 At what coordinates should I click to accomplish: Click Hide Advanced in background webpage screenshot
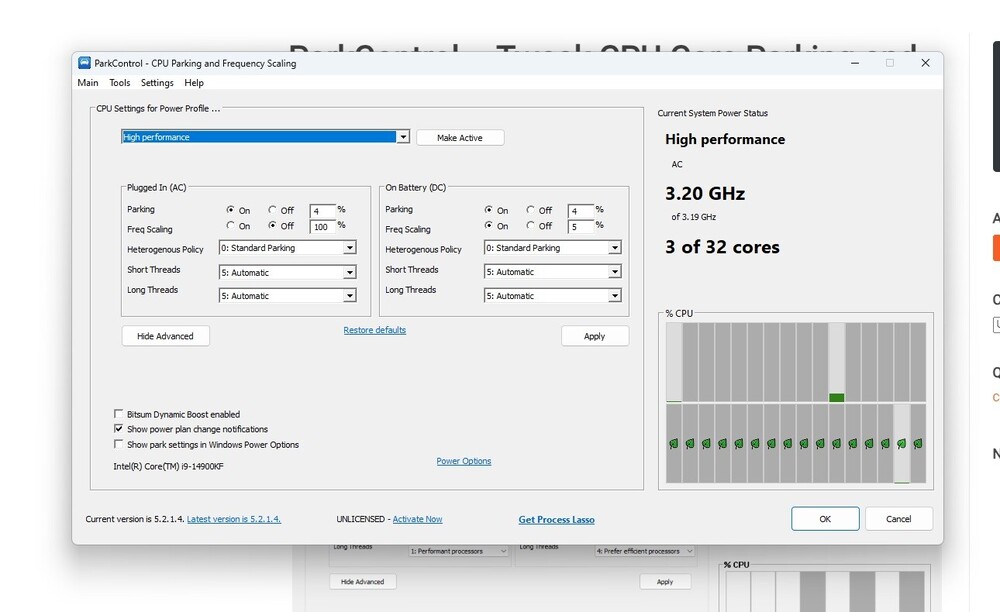[x=362, y=581]
